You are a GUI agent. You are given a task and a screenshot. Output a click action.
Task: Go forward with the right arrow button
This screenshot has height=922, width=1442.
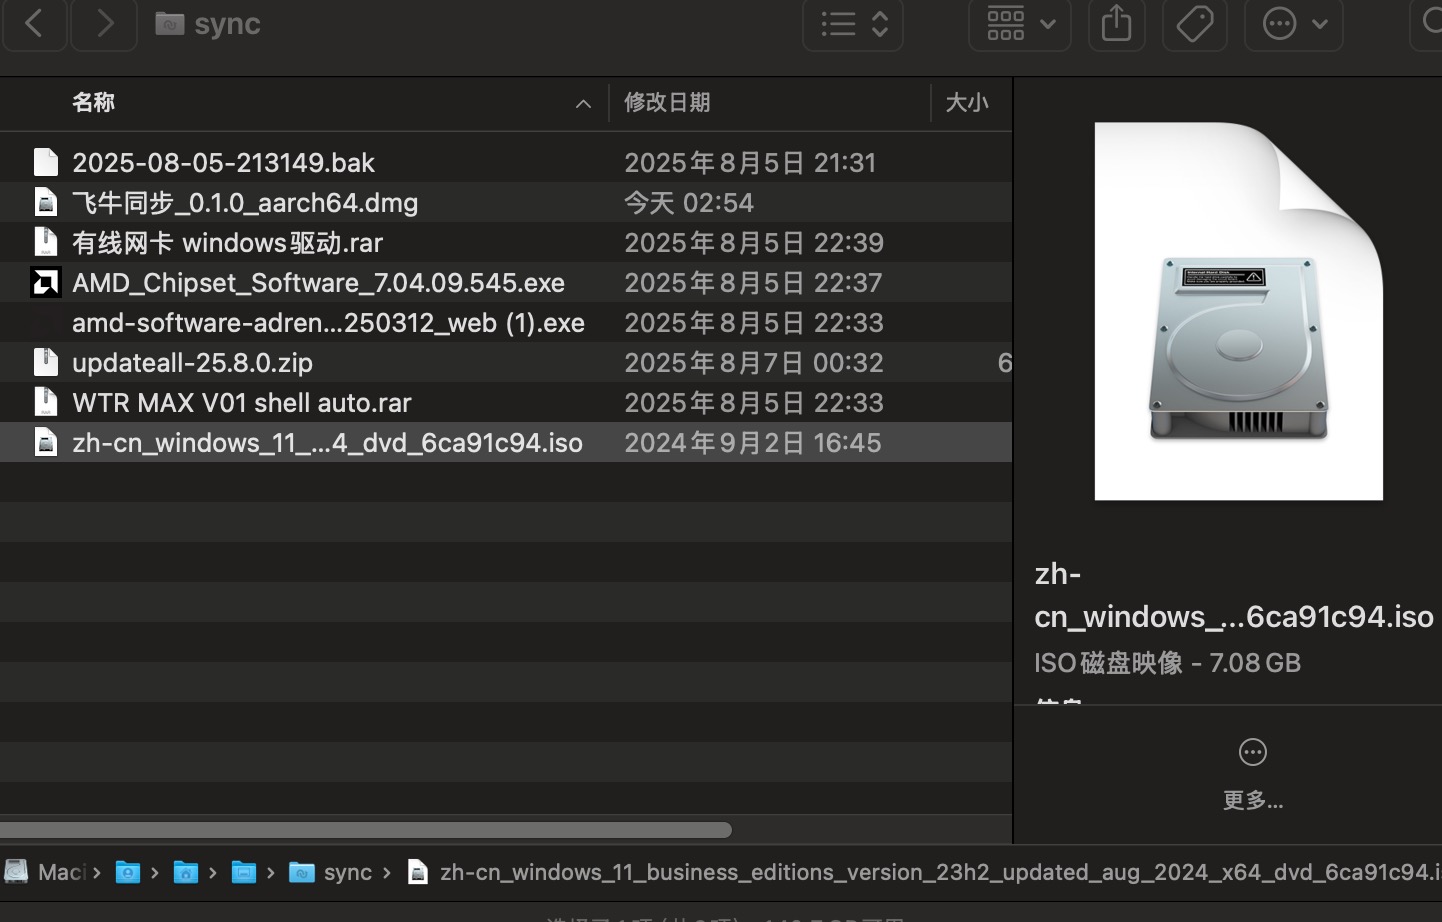(x=104, y=23)
